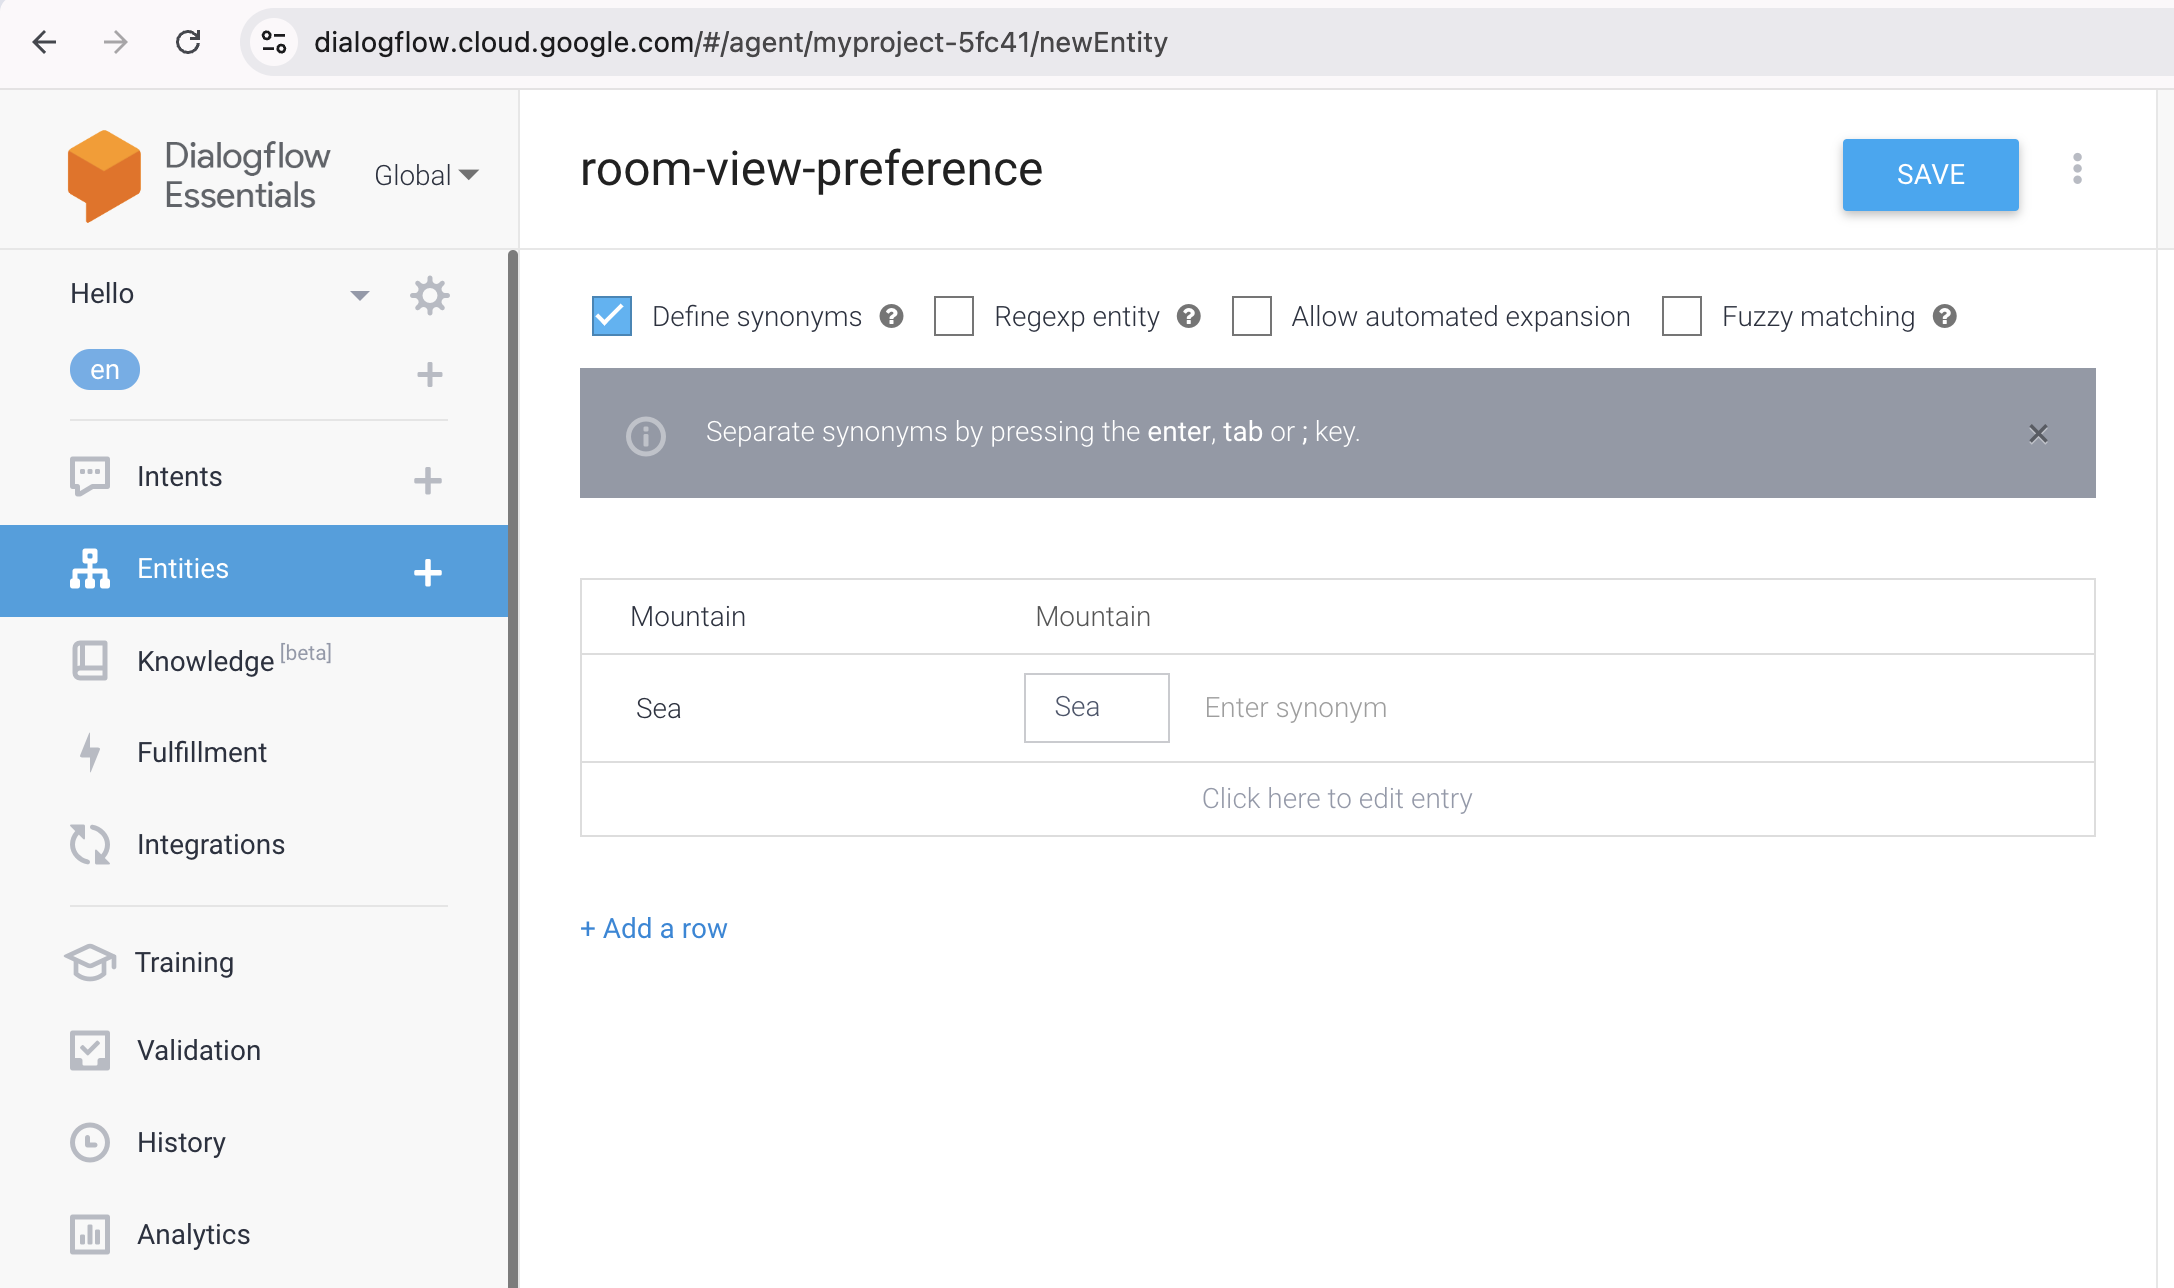
Task: Click Enter synonym field for Sea
Action: (x=1295, y=707)
